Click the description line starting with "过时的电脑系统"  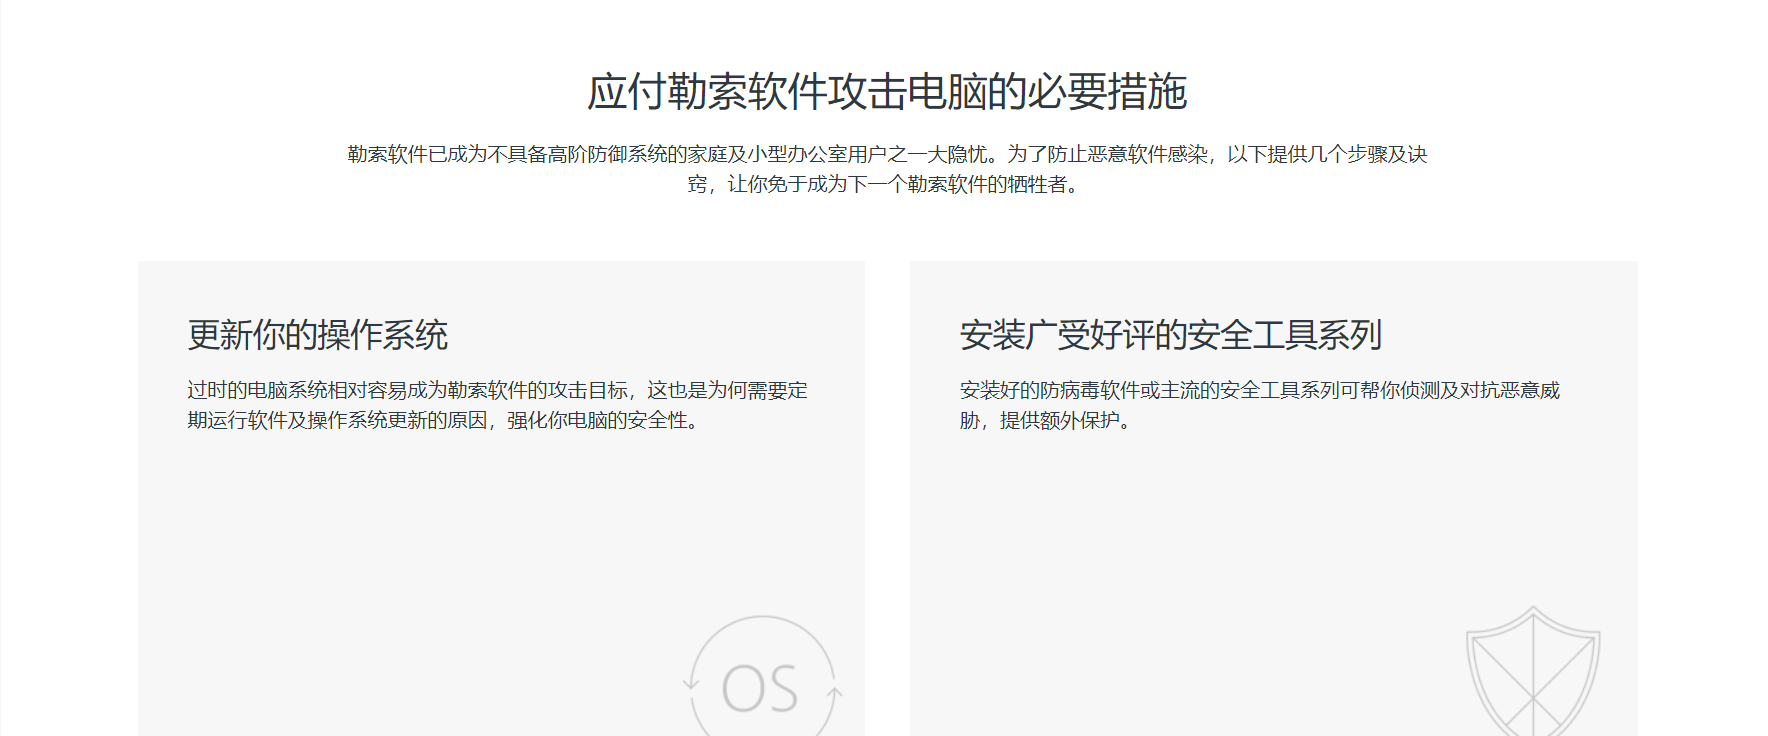(497, 390)
